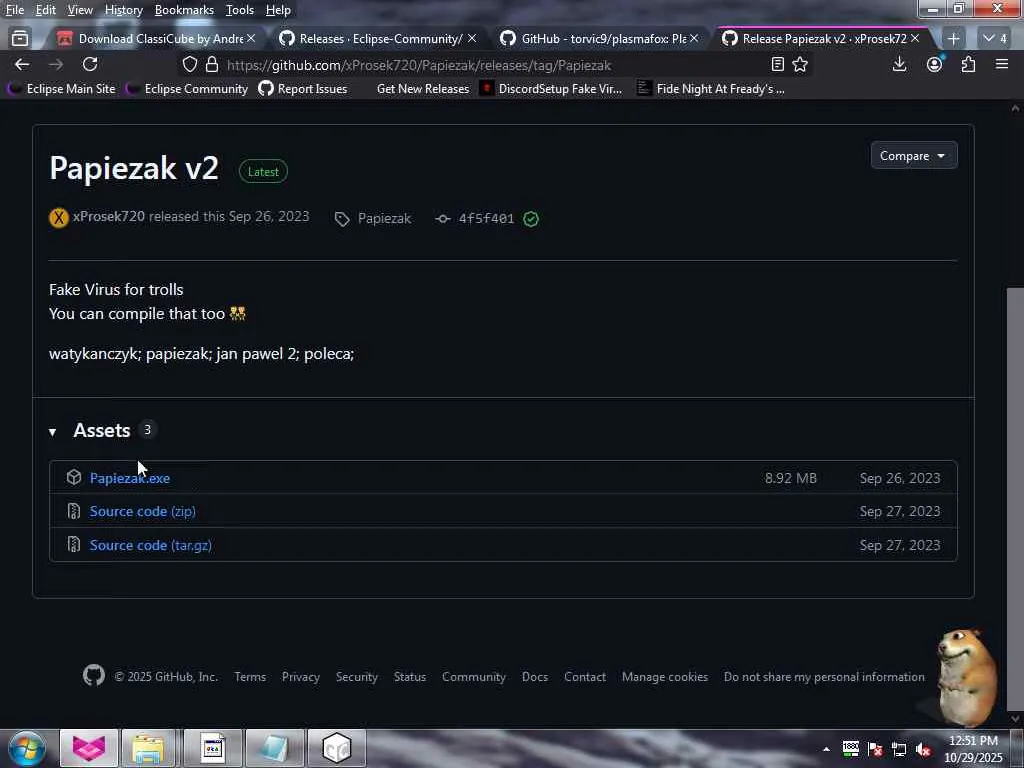This screenshot has height=768, width=1024.
Task: Open Eclipse Main Site bookmark
Action: (62, 89)
